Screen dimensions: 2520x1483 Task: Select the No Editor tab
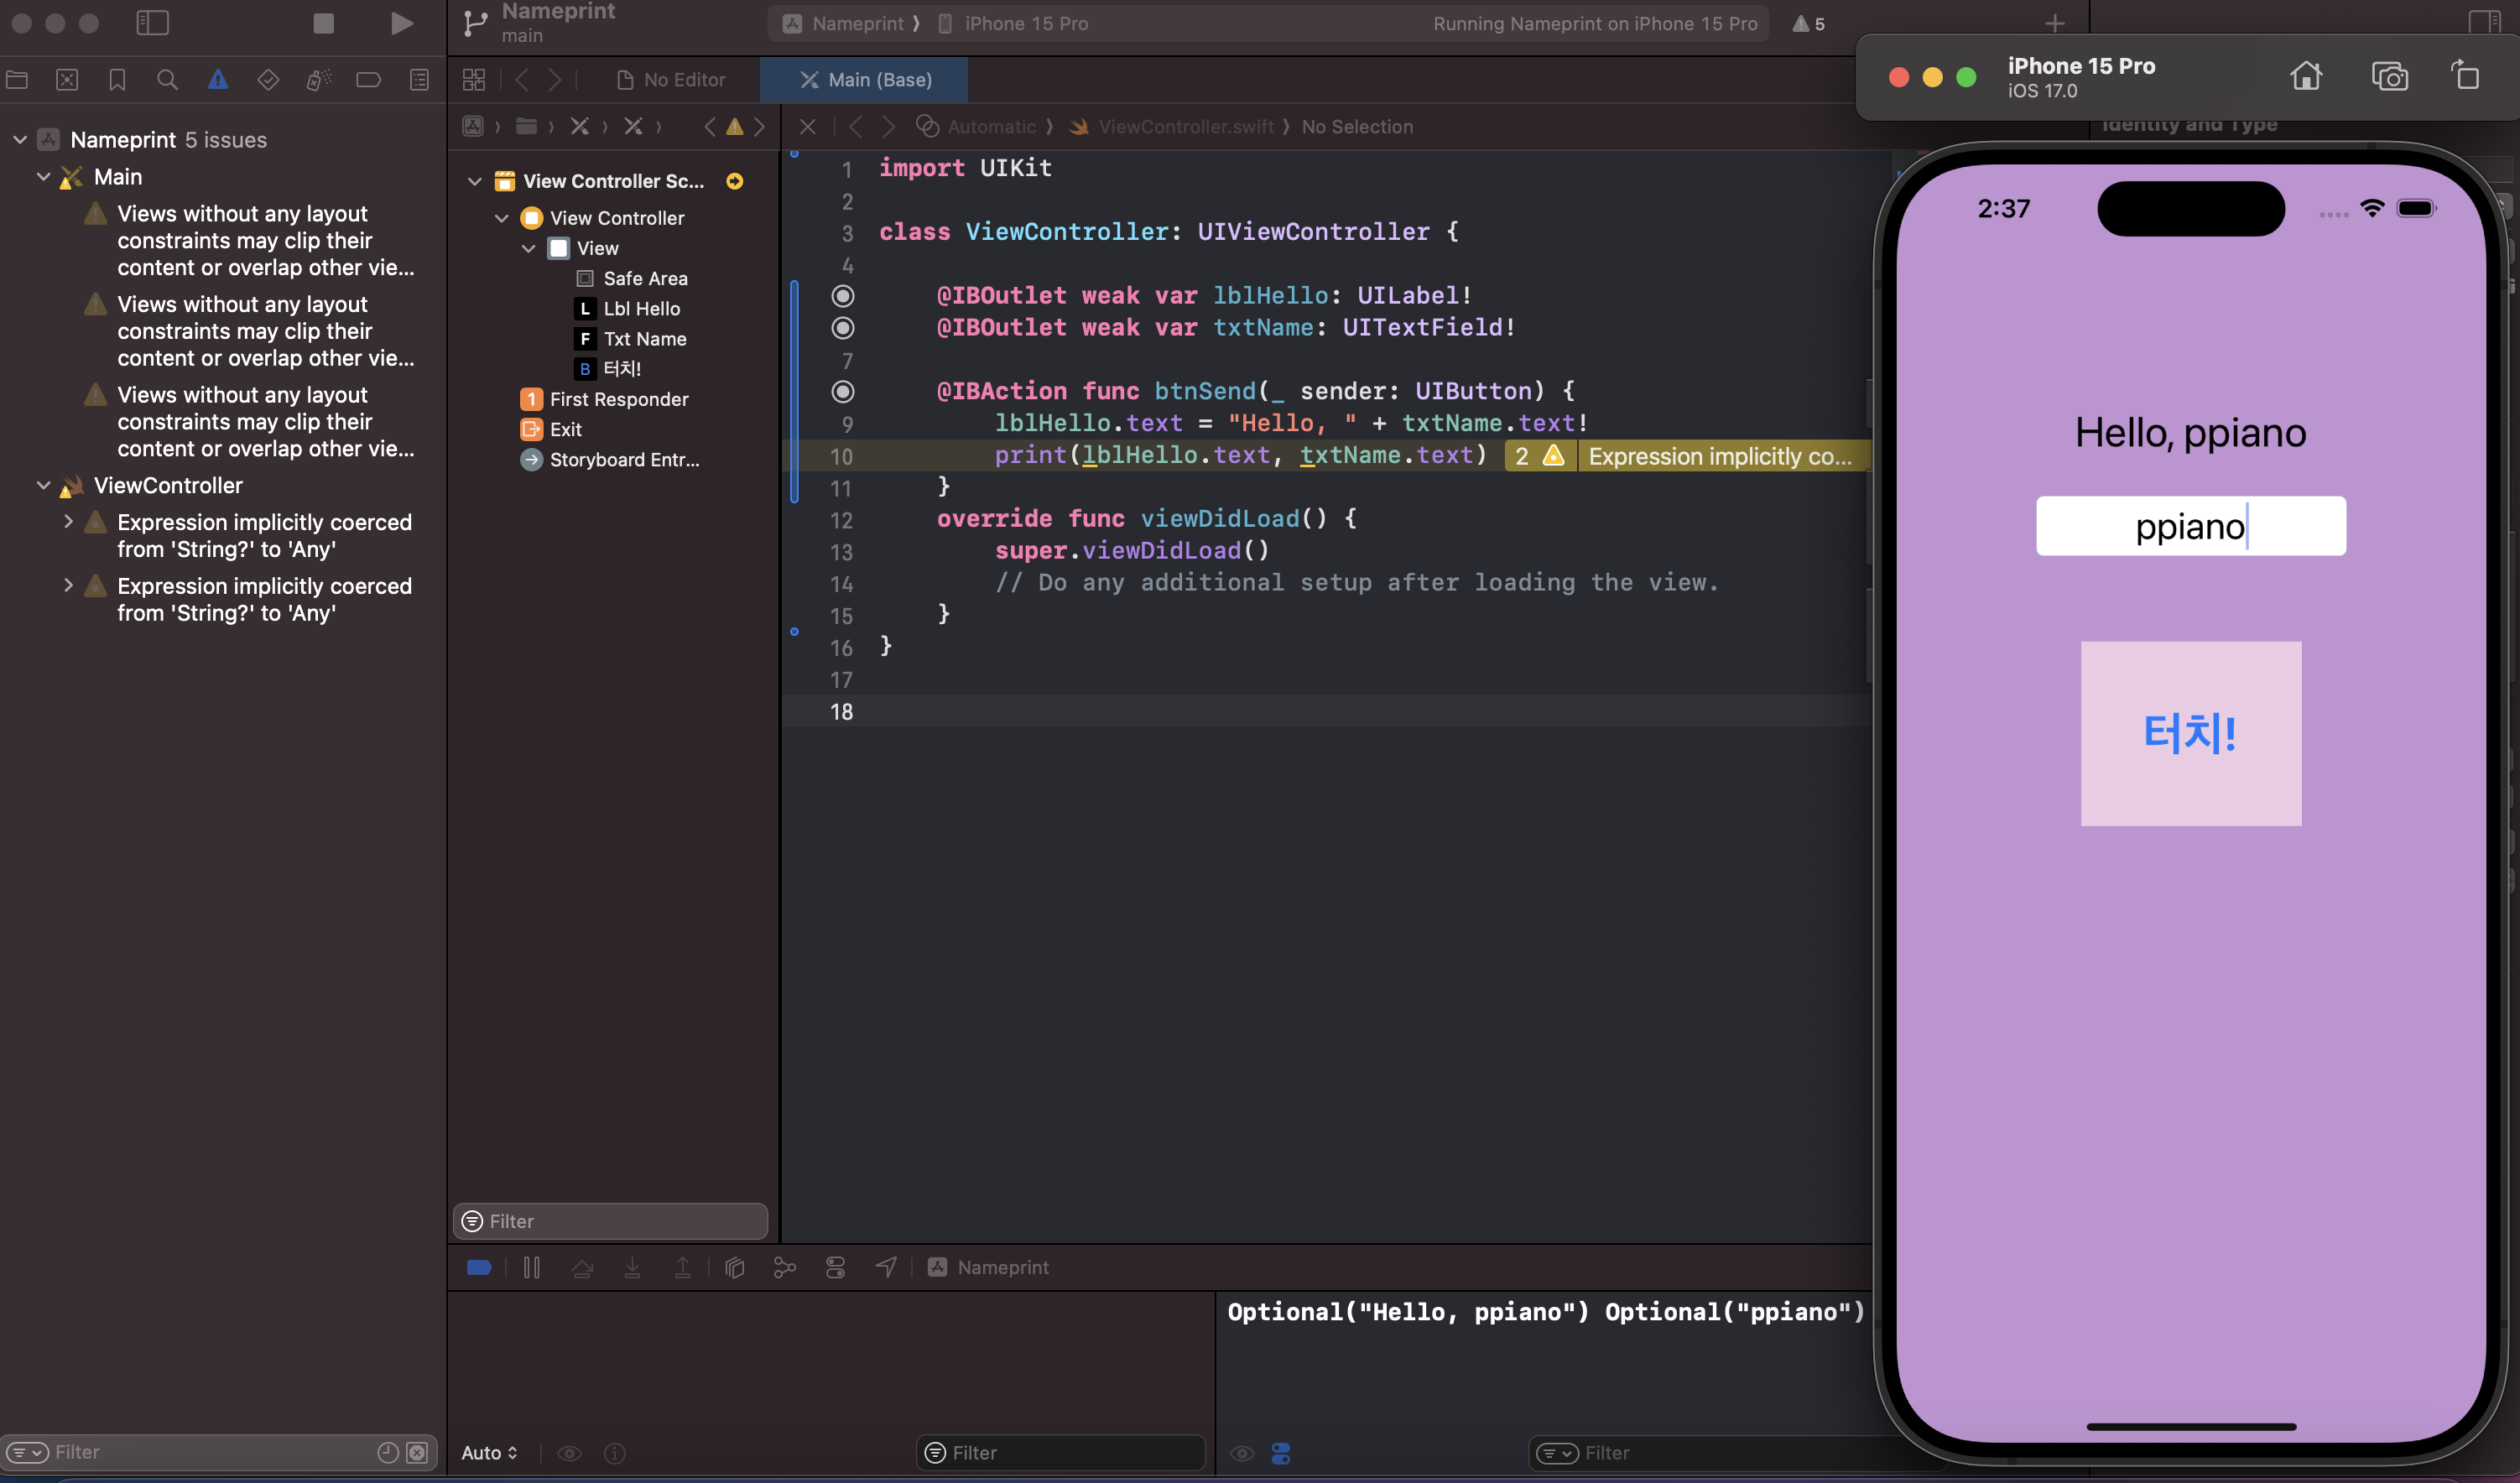click(670, 80)
